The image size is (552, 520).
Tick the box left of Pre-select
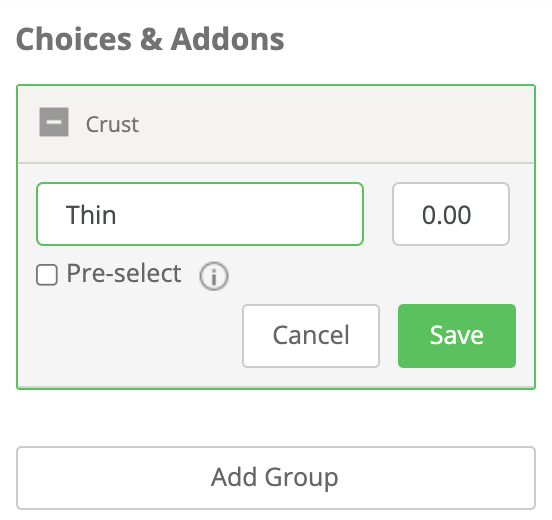(47, 275)
